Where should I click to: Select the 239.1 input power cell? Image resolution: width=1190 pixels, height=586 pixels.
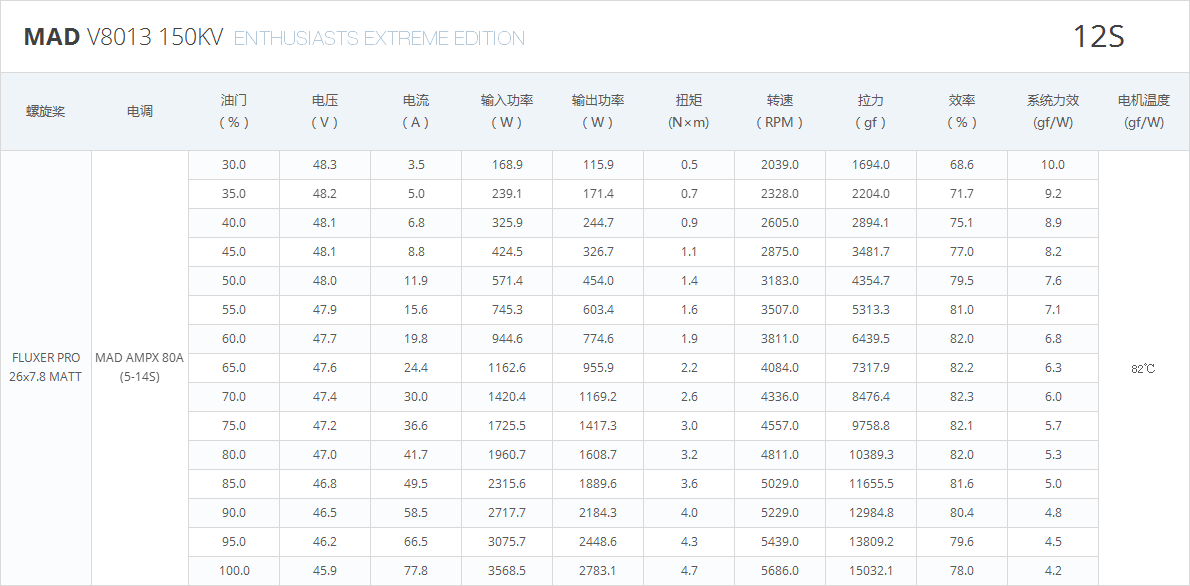tap(507, 194)
